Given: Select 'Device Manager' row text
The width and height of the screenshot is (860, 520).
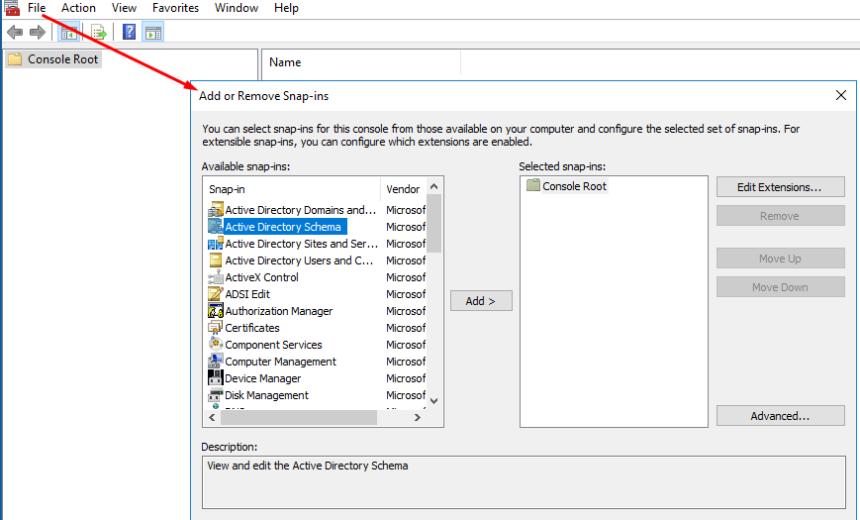Looking at the screenshot, I should click(x=263, y=378).
